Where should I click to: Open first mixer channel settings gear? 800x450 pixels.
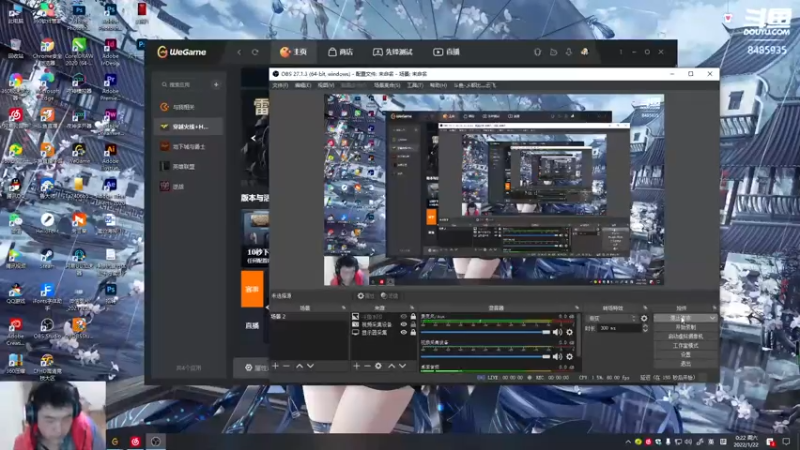tap(569, 332)
